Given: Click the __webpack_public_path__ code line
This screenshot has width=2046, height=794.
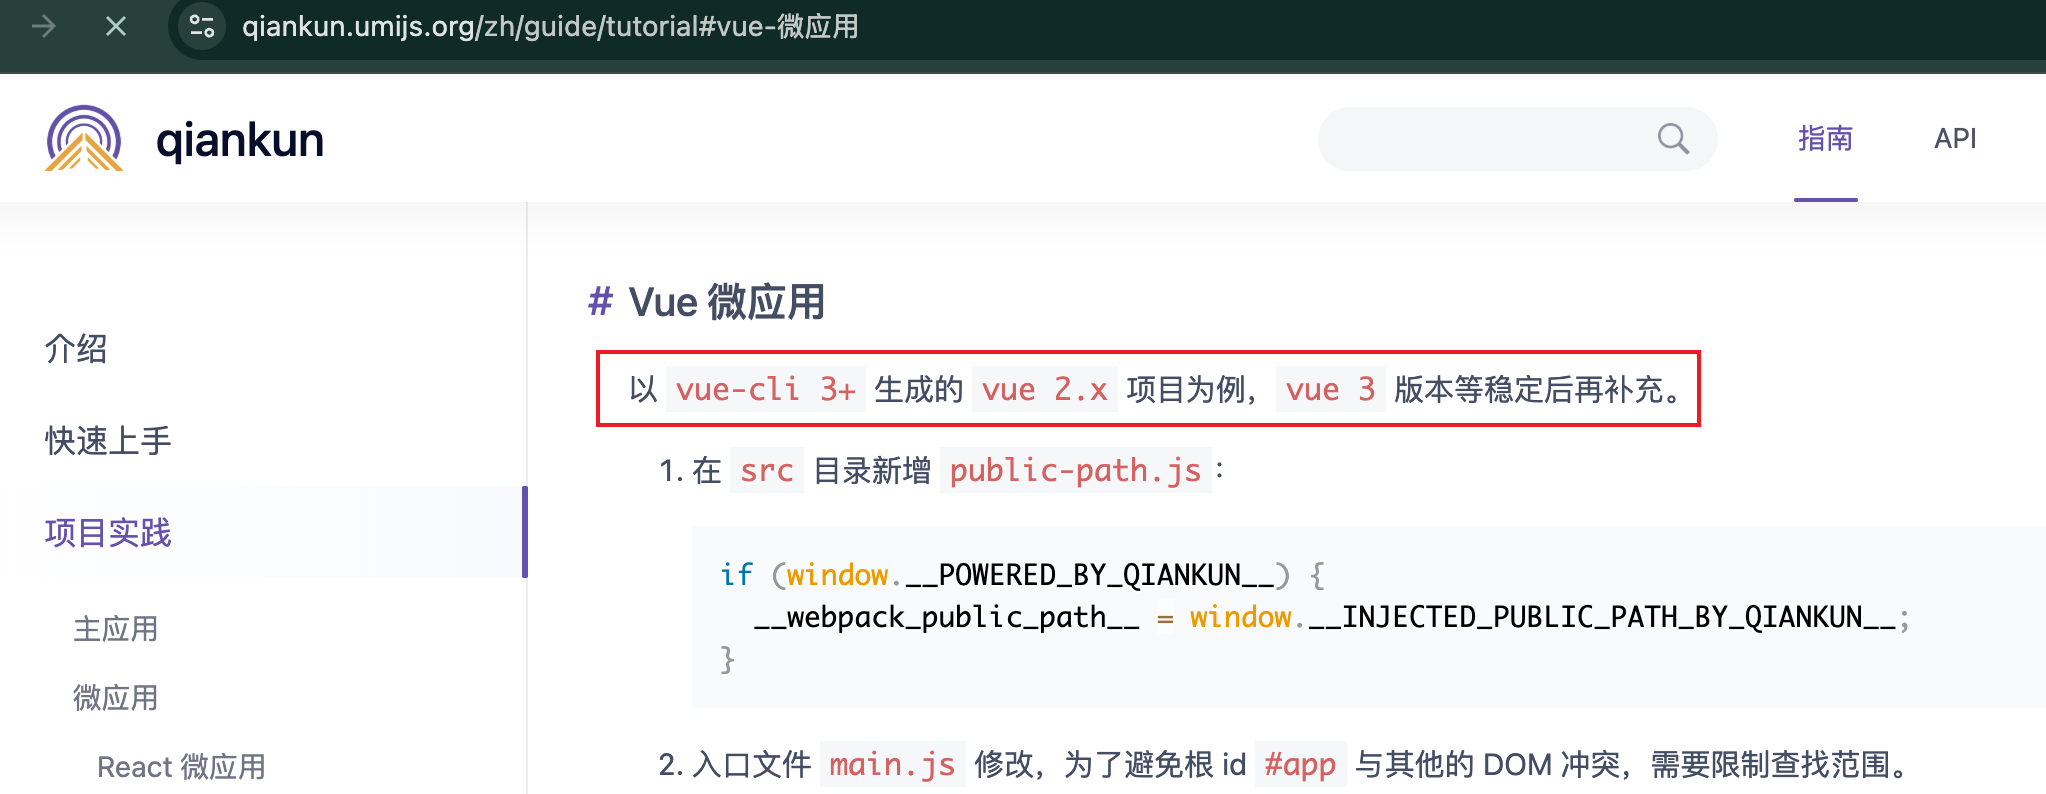Looking at the screenshot, I should click(1332, 618).
